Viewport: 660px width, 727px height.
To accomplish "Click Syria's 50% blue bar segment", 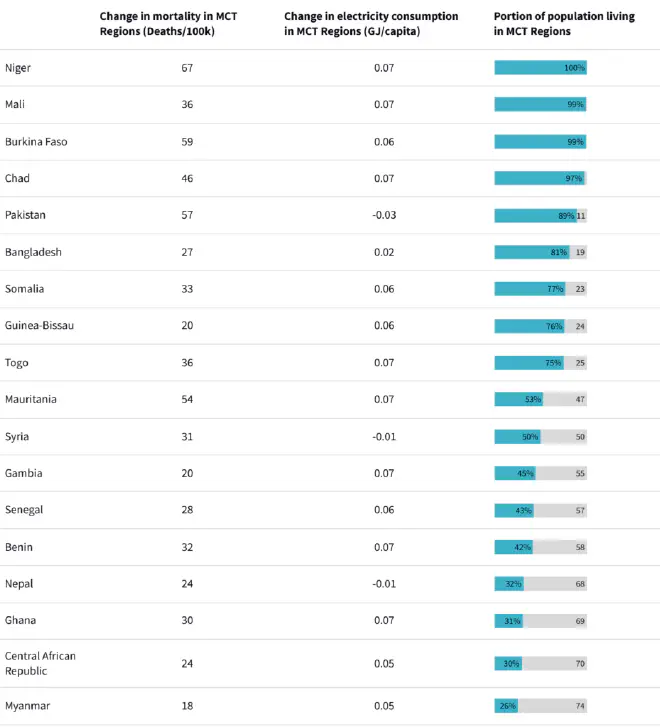I will tap(518, 437).
